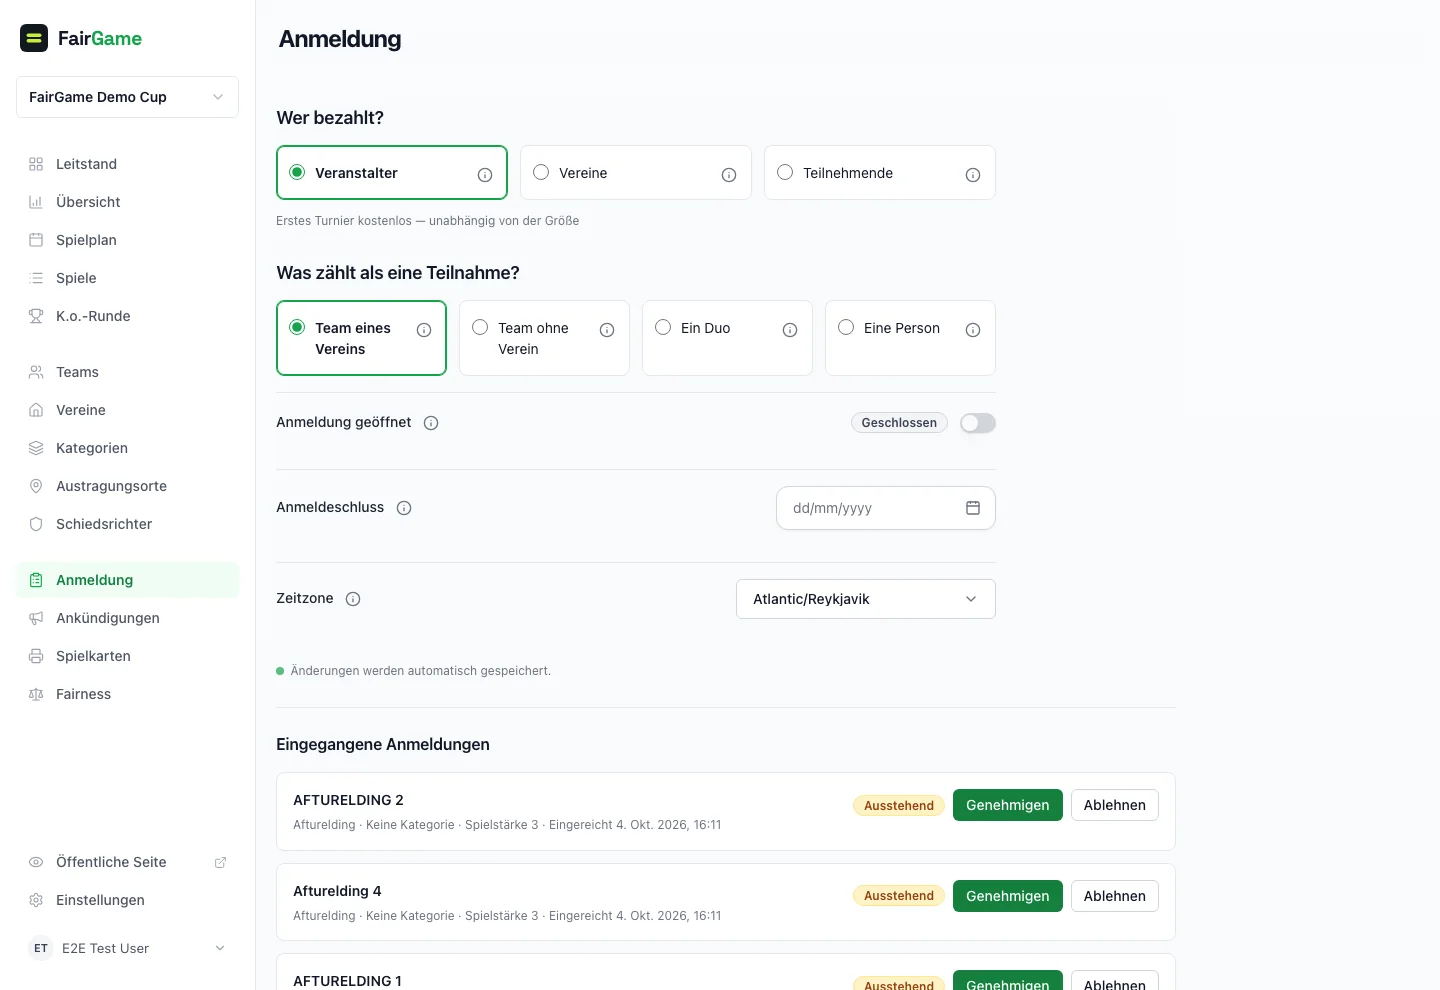This screenshot has height=990, width=1440.
Task: Reject AFTURELDING 2 with Ablehnen
Action: pyautogui.click(x=1115, y=805)
